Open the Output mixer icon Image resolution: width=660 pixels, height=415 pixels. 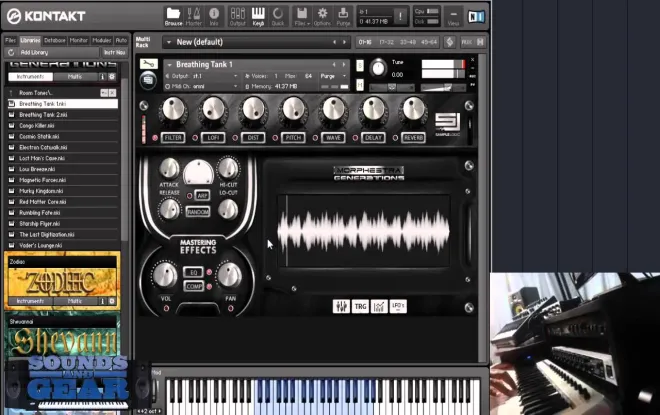click(x=237, y=16)
